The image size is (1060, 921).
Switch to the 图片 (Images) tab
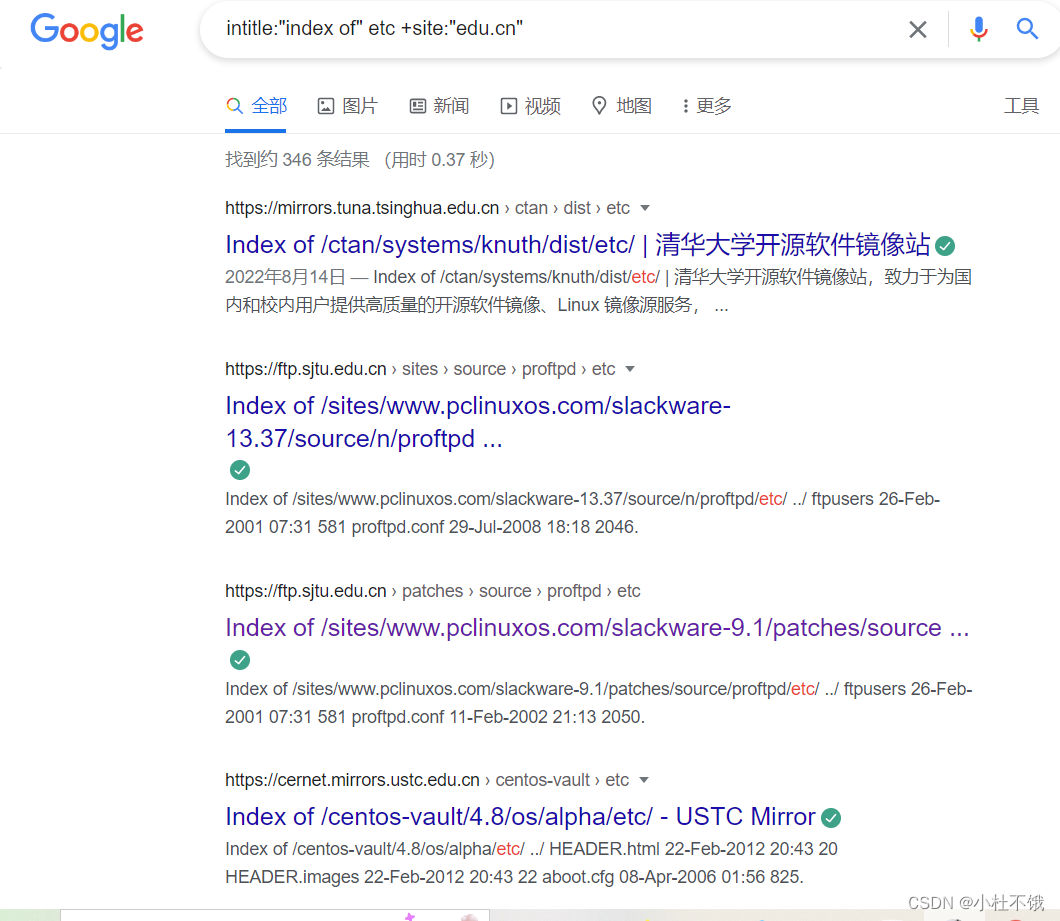pyautogui.click(x=347, y=106)
